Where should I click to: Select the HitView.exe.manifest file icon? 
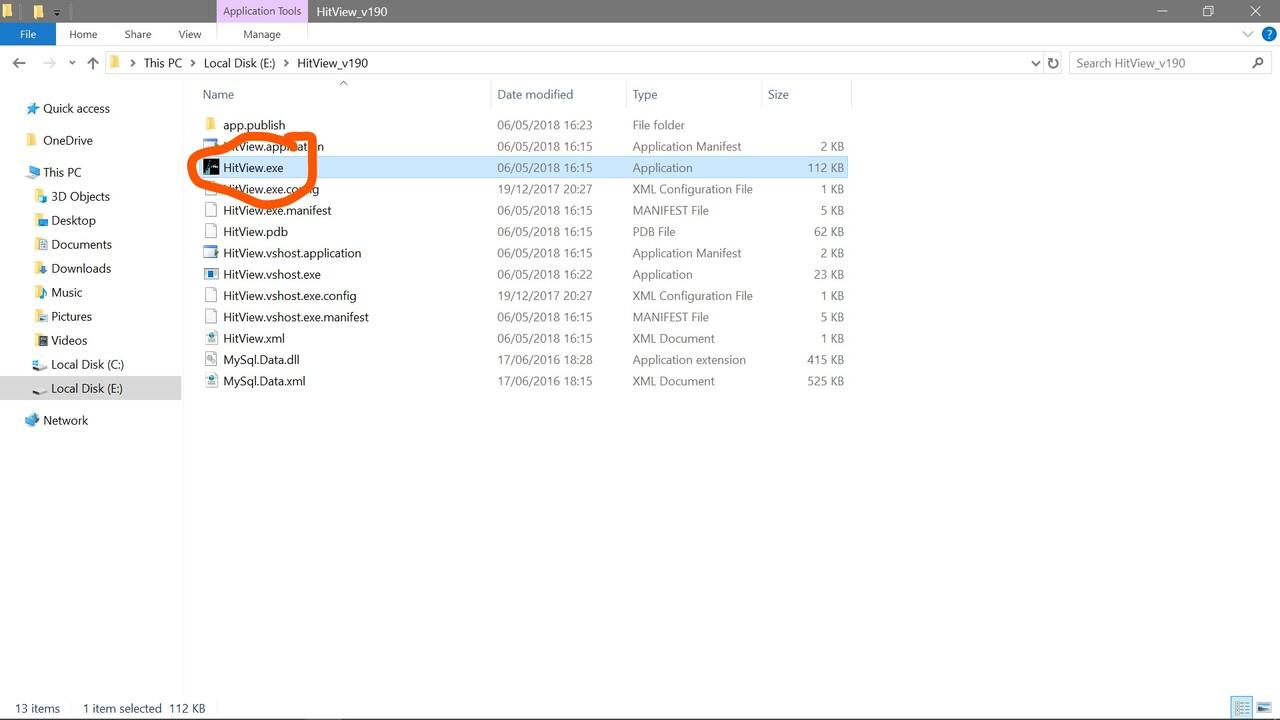(x=210, y=211)
